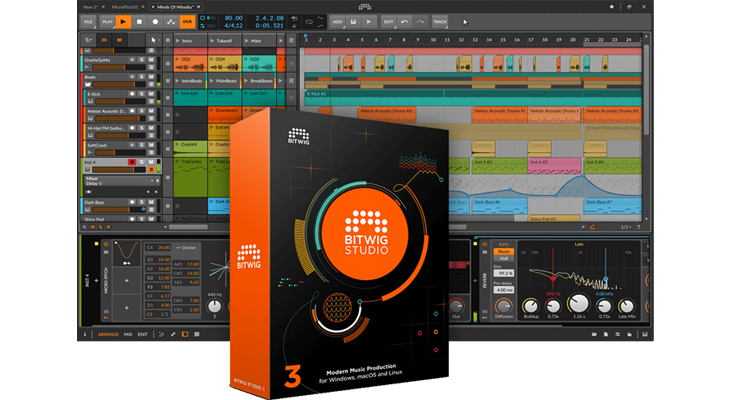Viewport: 730px width, 400px height.
Task: Click the redo arrow icon
Action: coord(420,21)
